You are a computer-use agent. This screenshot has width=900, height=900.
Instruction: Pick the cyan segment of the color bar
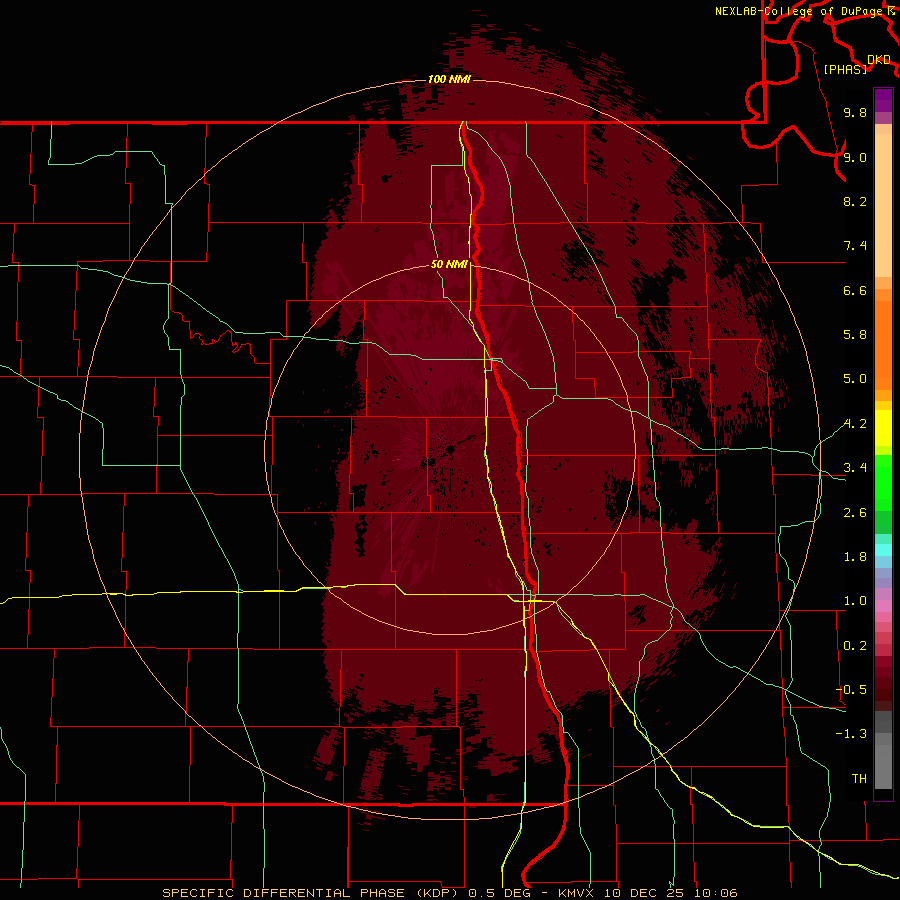[x=883, y=550]
